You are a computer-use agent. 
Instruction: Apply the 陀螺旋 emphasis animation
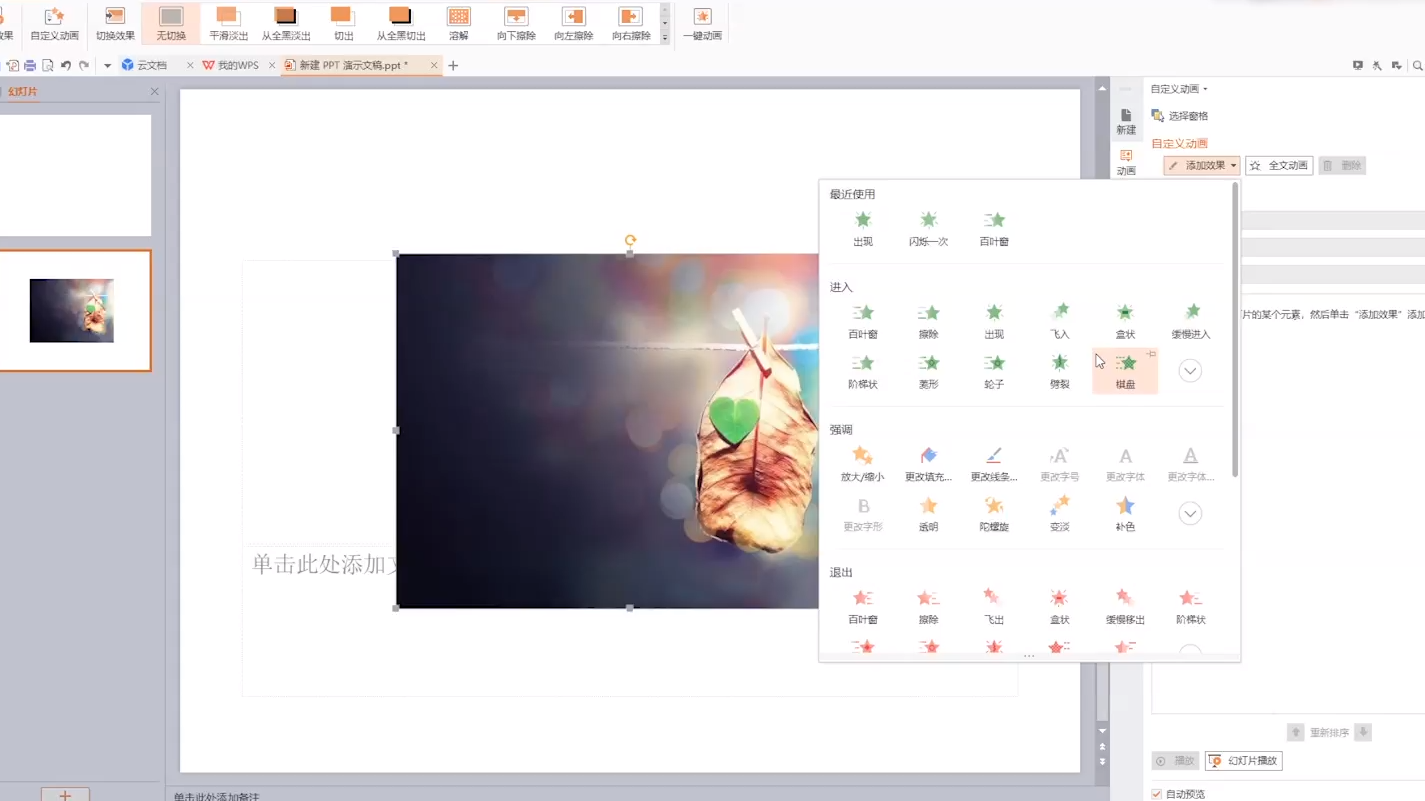[993, 513]
